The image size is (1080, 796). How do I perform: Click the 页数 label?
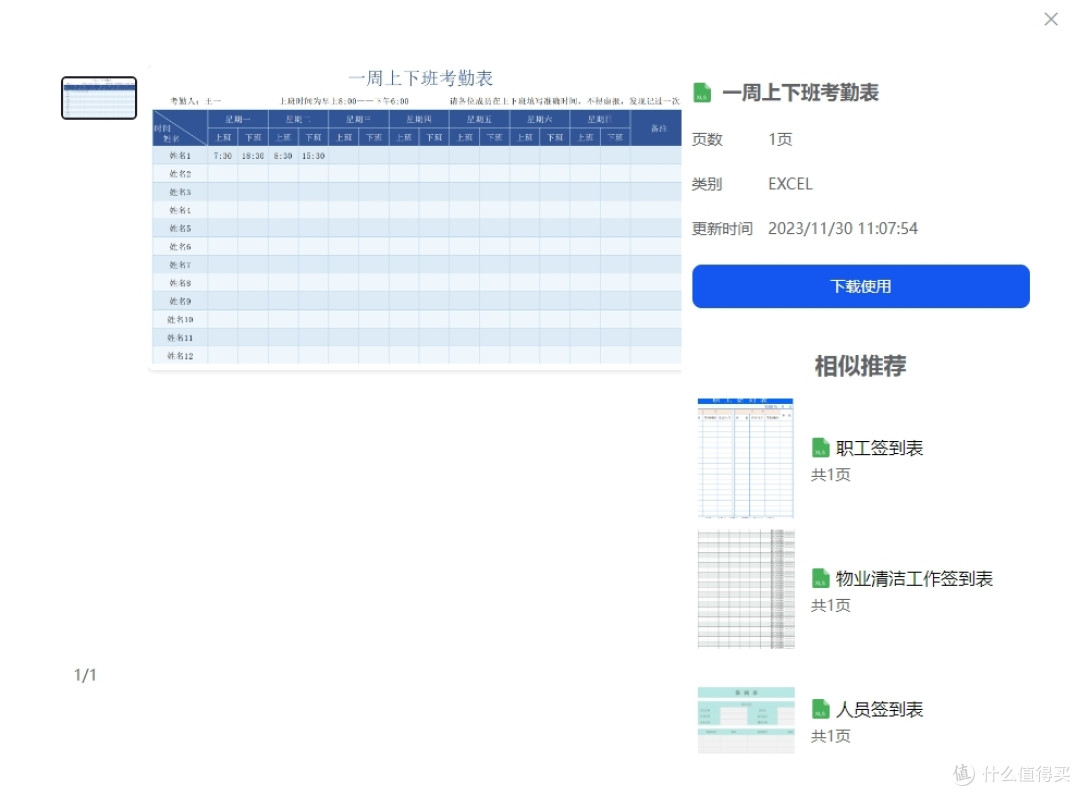707,139
